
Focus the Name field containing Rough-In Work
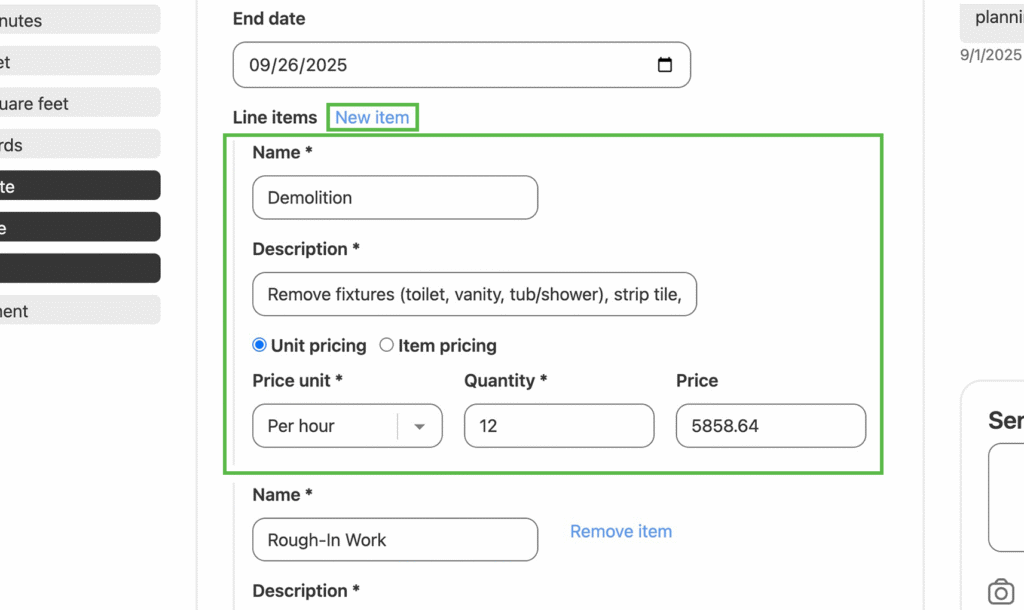point(395,540)
